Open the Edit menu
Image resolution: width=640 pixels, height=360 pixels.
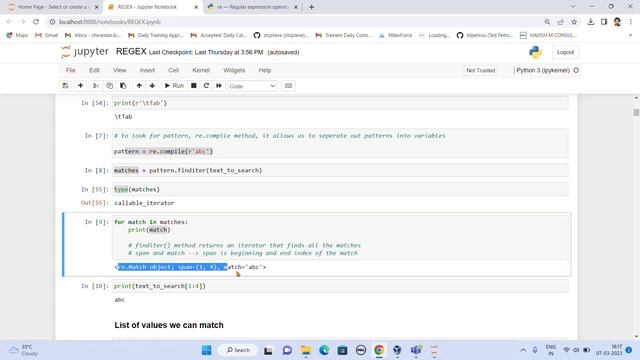coord(94,70)
